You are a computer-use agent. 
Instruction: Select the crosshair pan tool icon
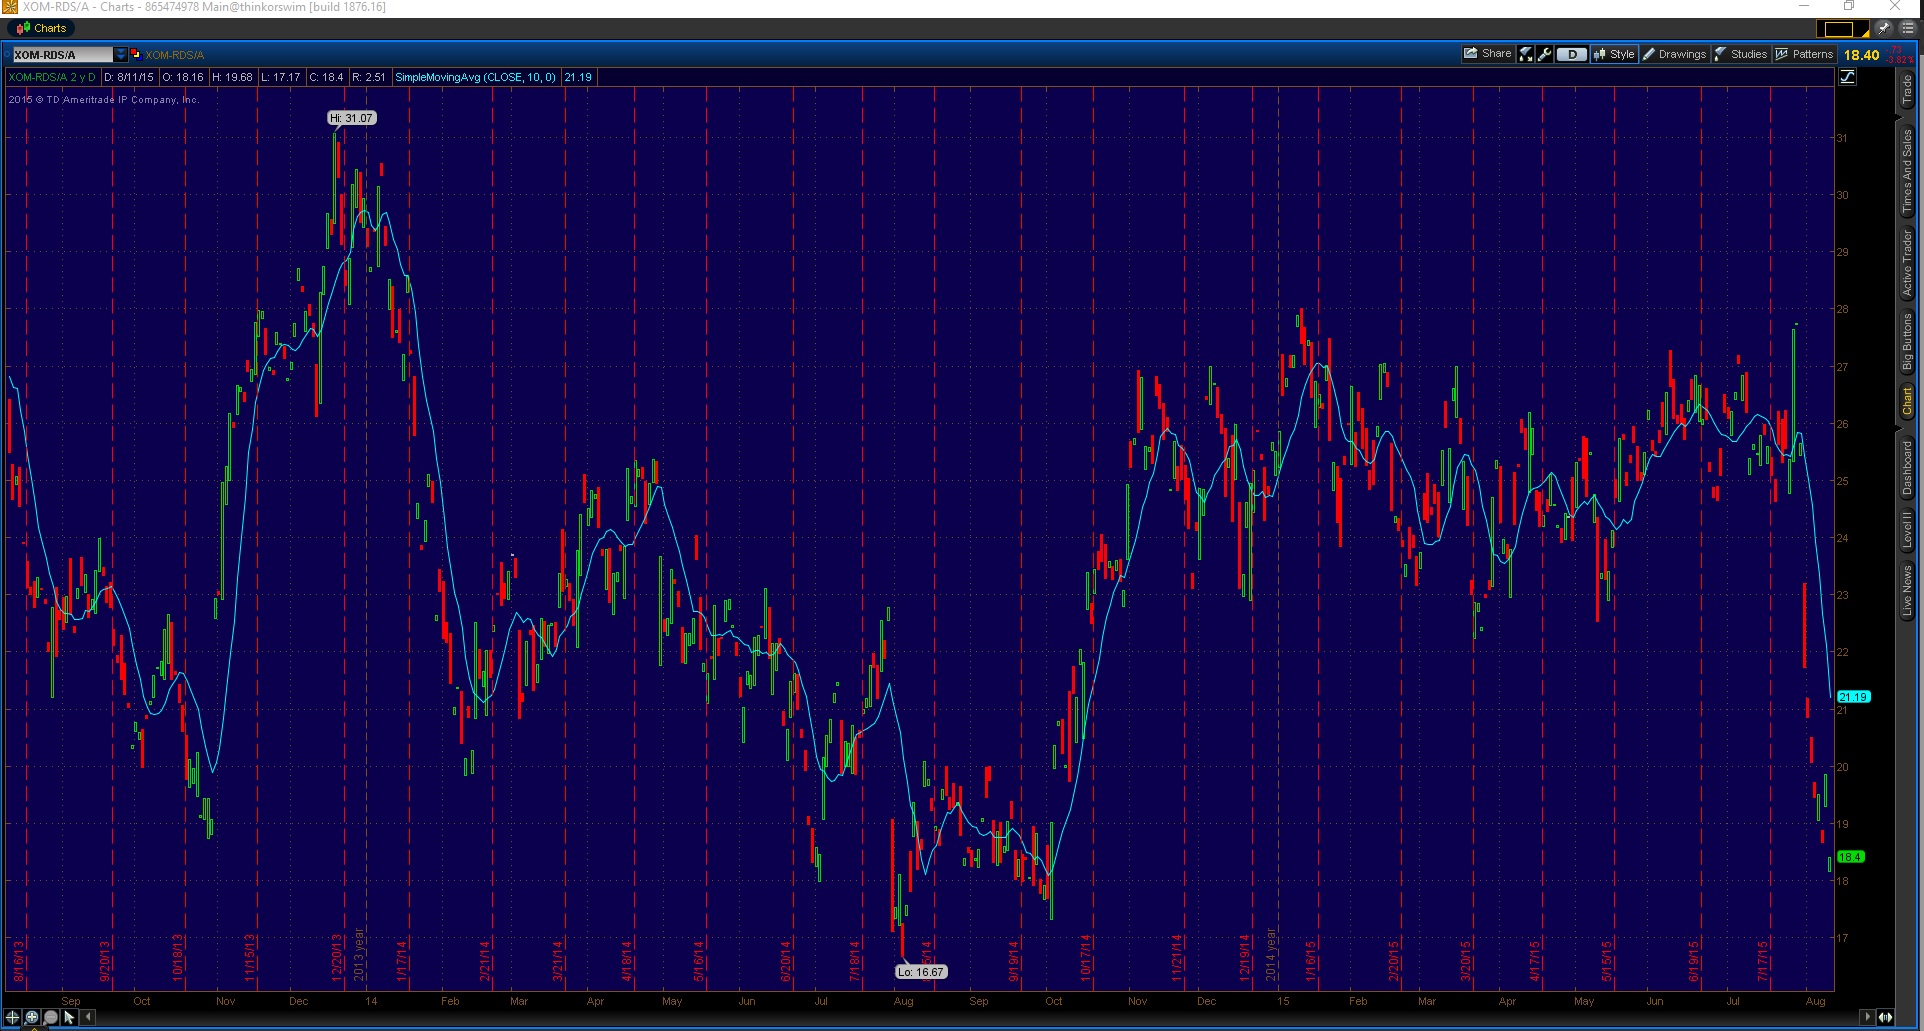(13, 1017)
